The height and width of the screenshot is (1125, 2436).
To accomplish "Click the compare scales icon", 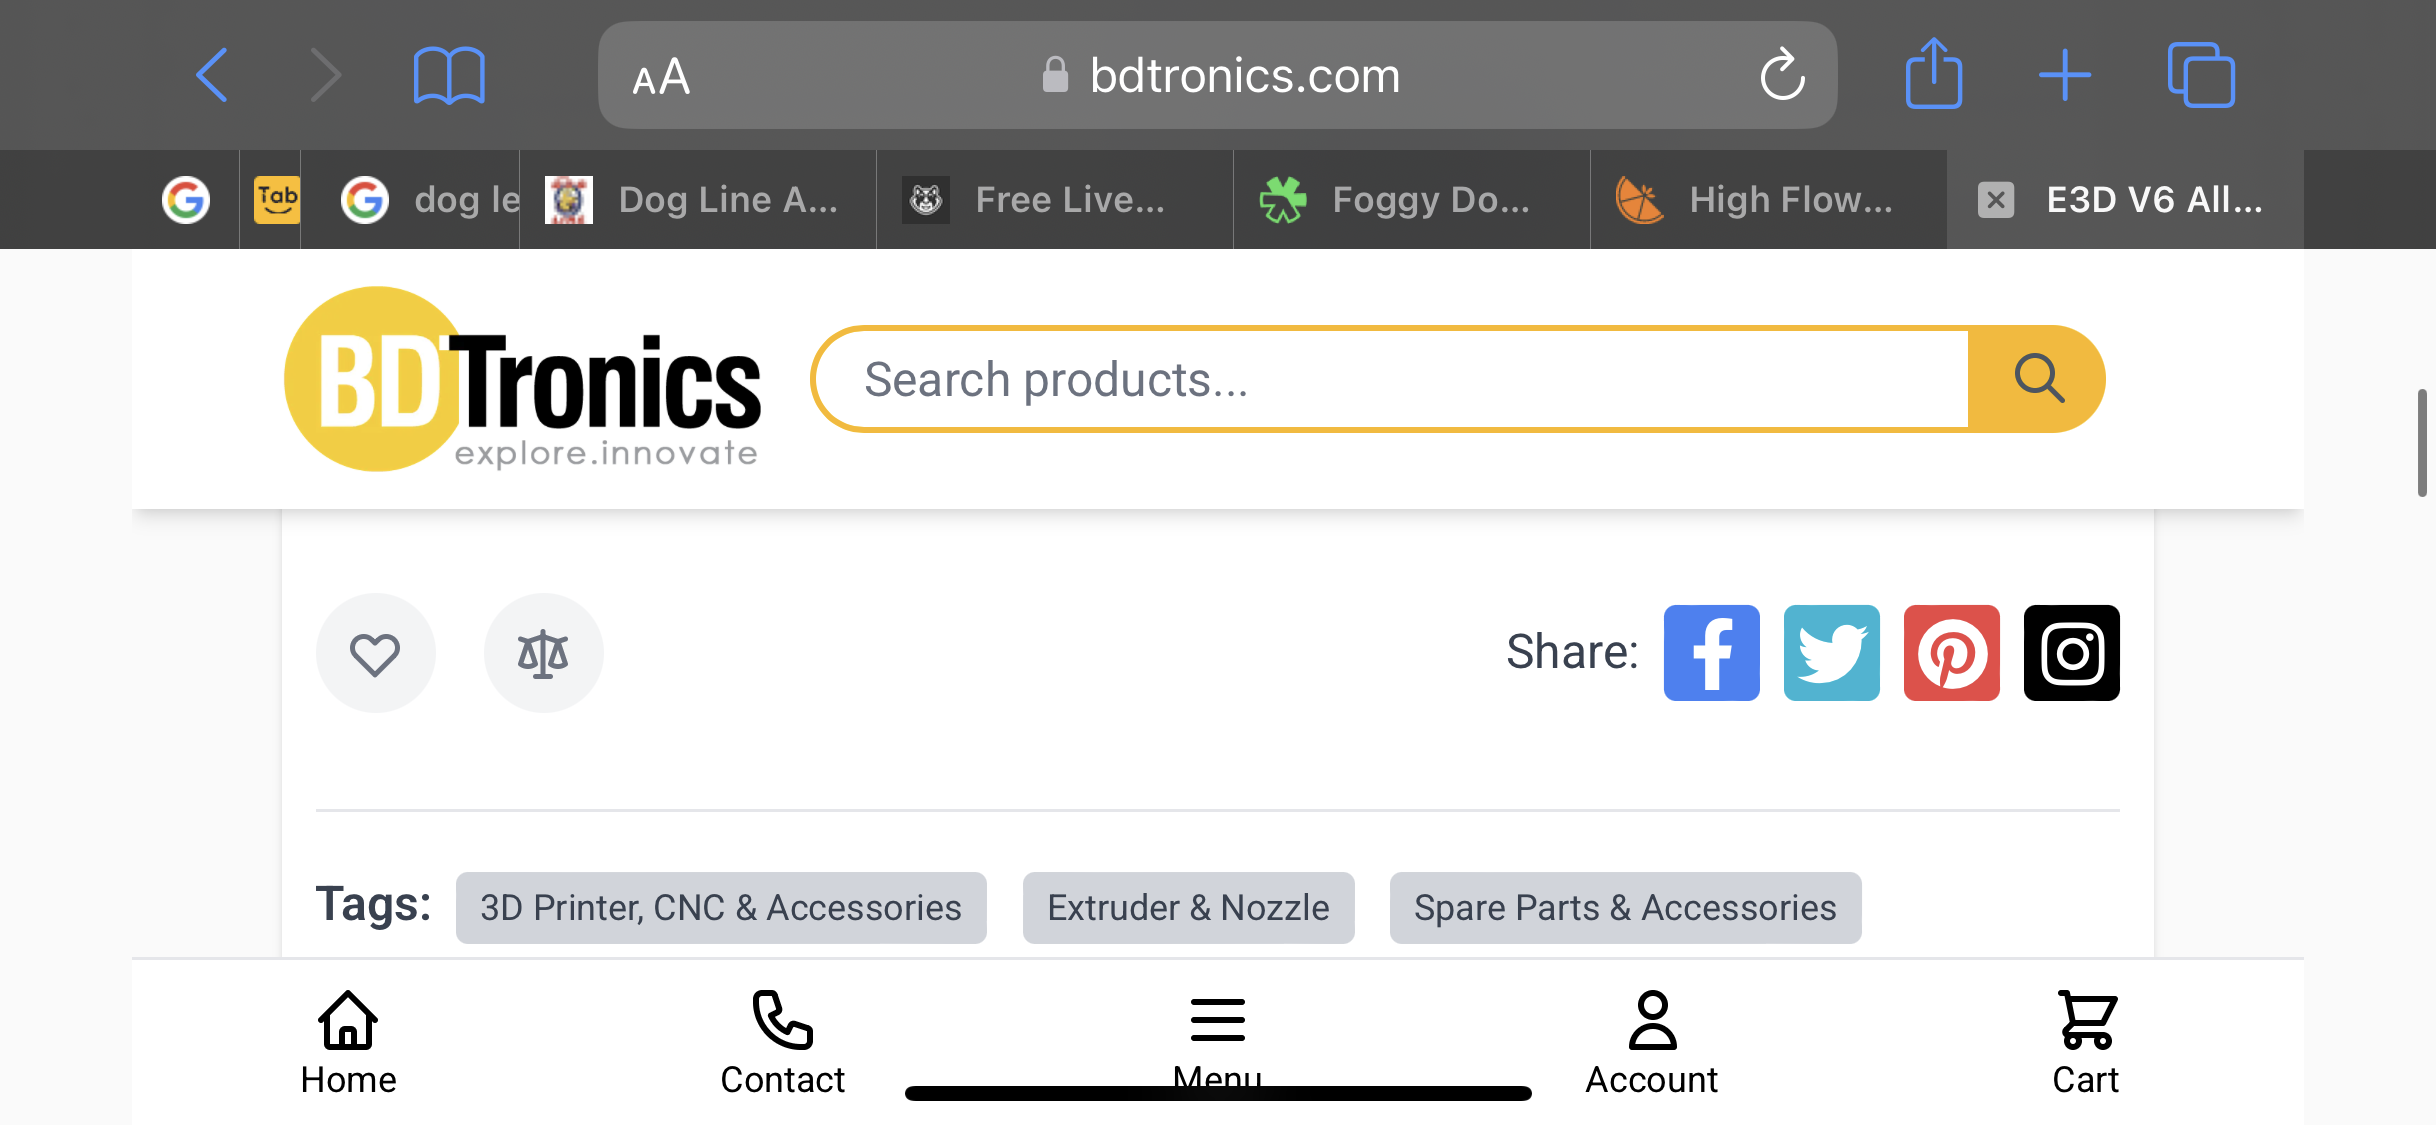I will [543, 654].
